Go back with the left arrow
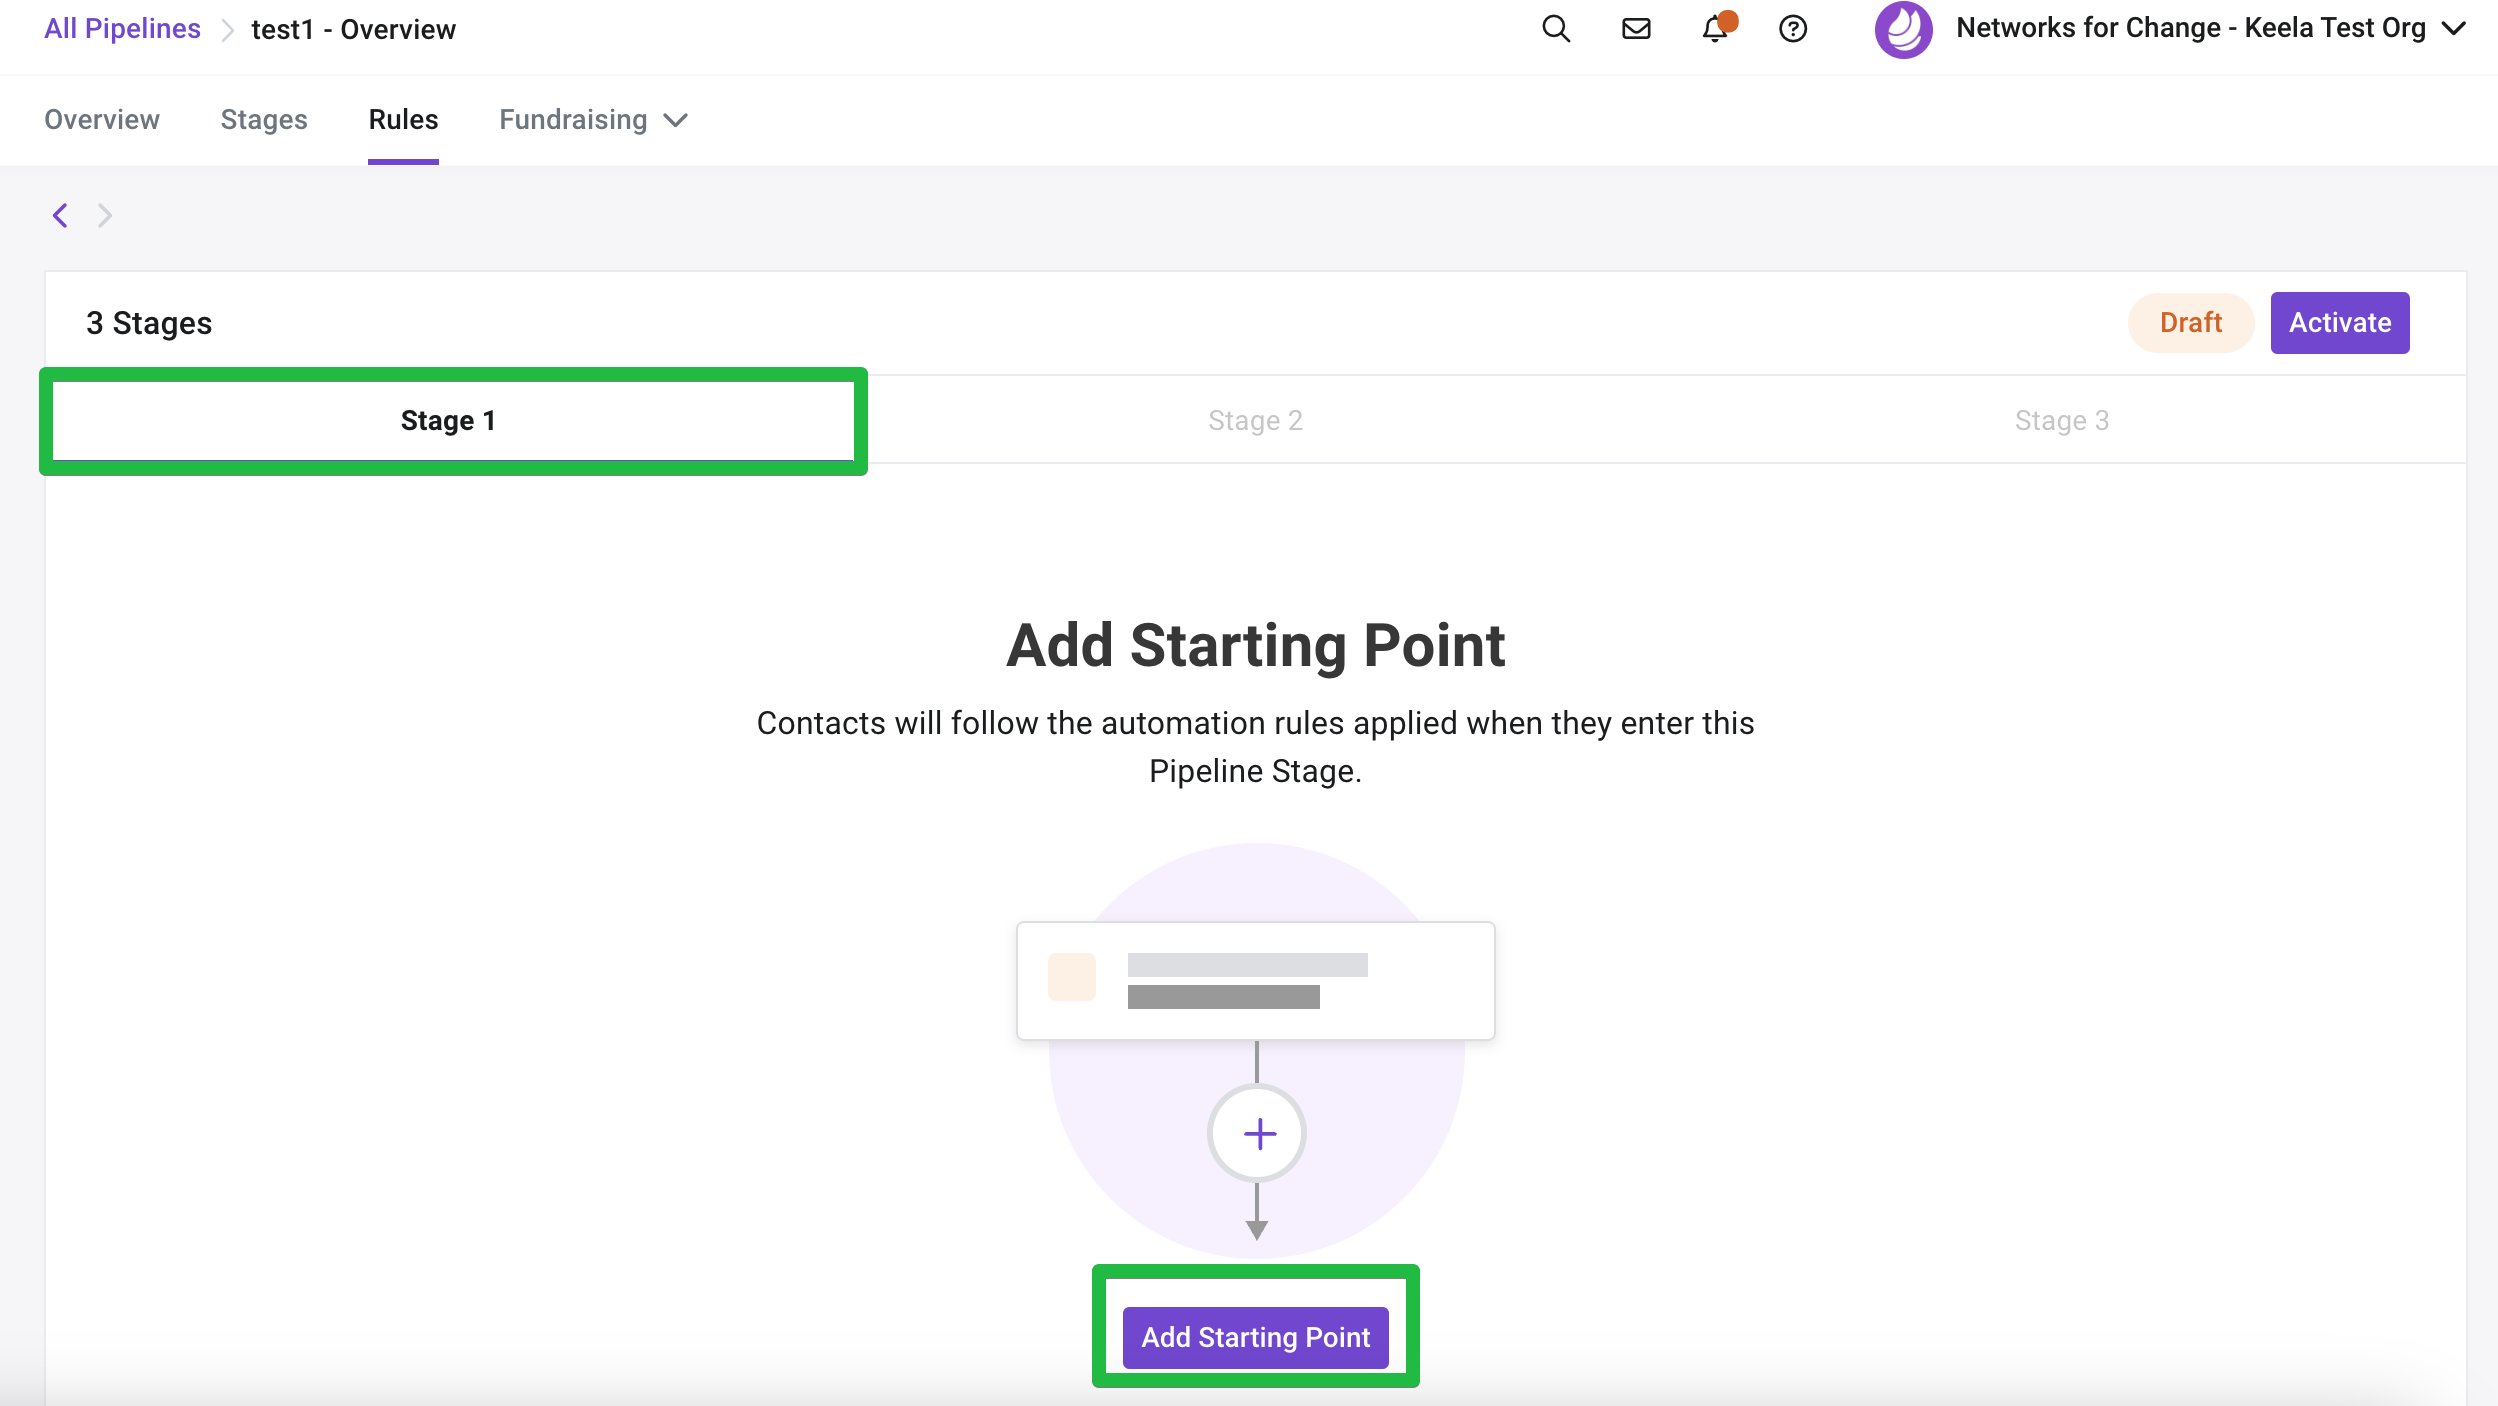This screenshot has width=2498, height=1406. click(x=61, y=215)
